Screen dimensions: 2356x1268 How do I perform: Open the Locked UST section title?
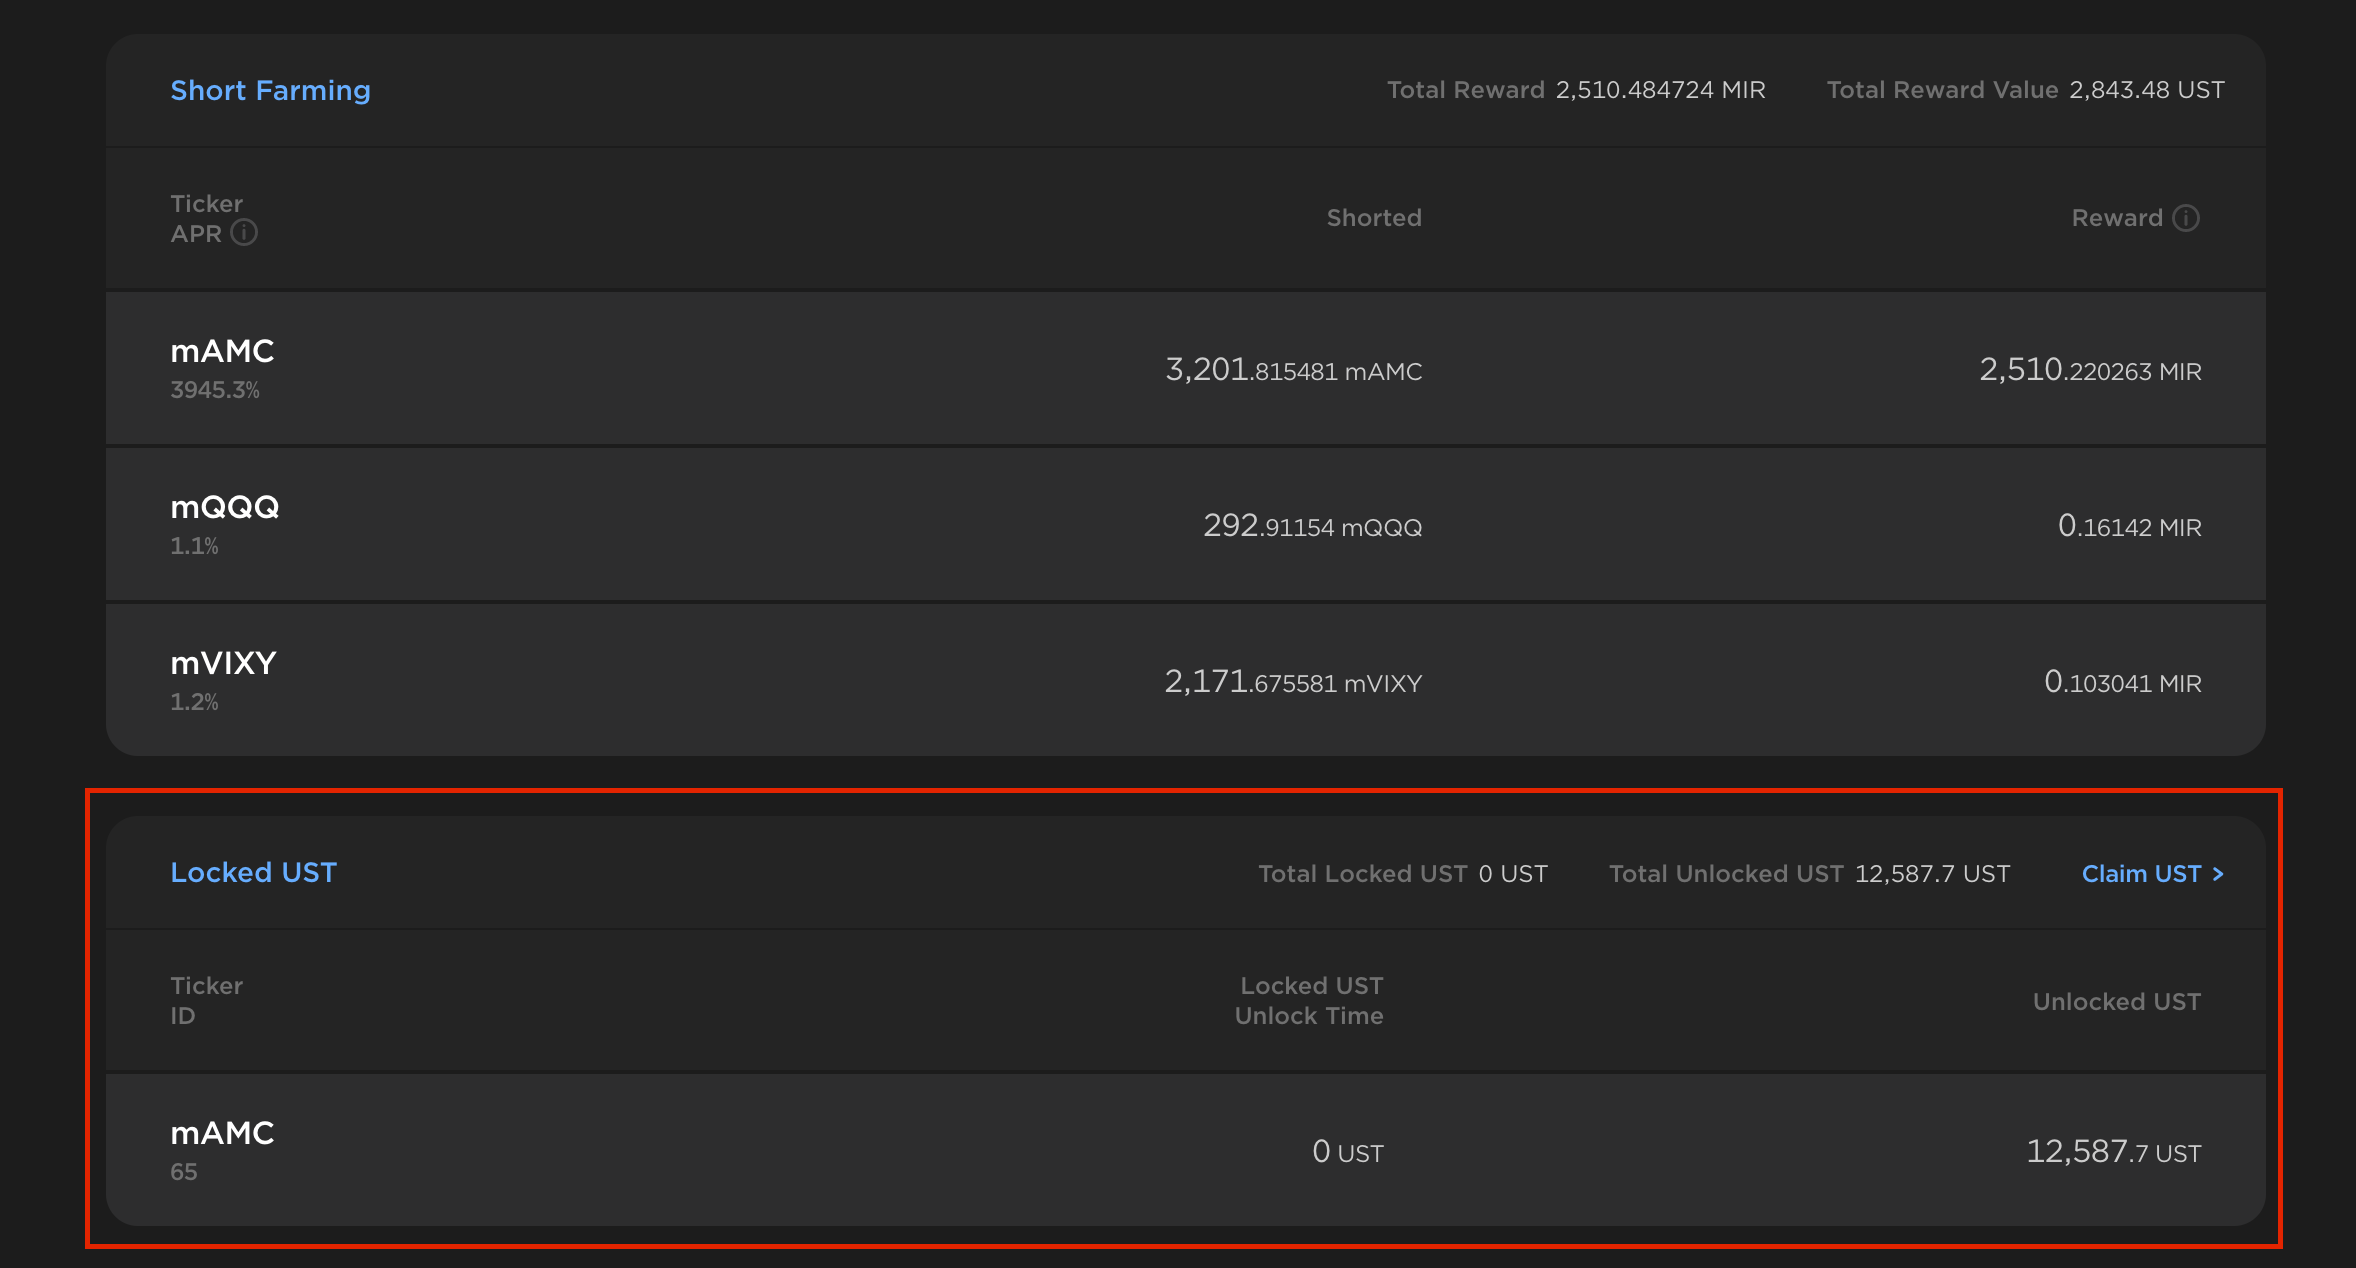tap(253, 873)
